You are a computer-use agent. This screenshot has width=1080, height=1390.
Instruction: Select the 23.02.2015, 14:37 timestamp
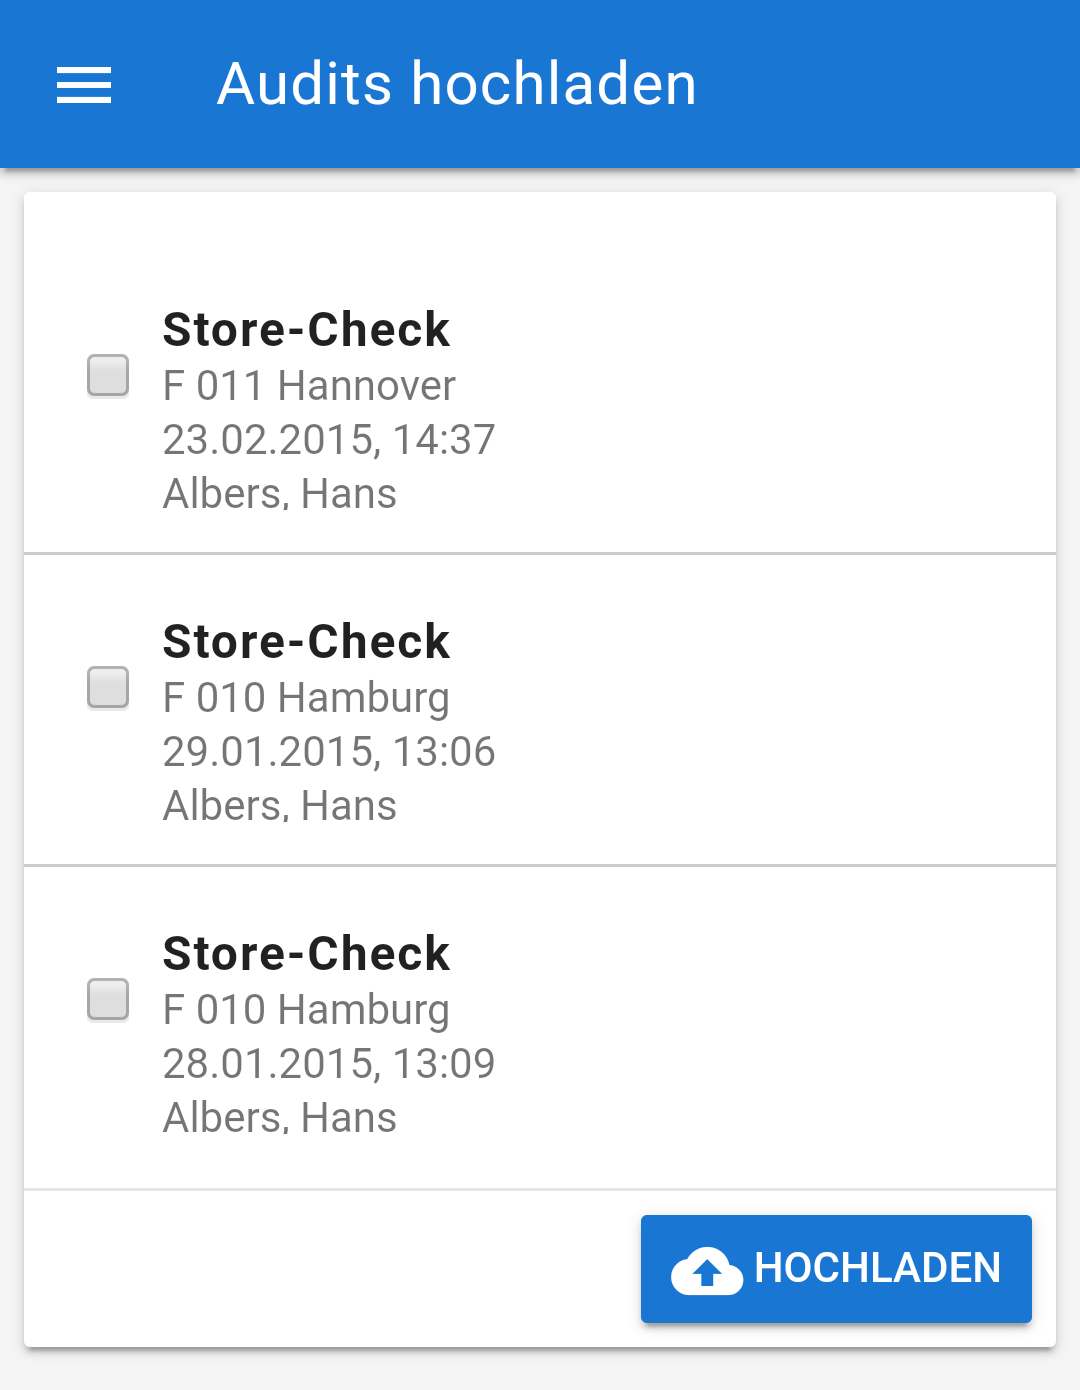point(329,440)
